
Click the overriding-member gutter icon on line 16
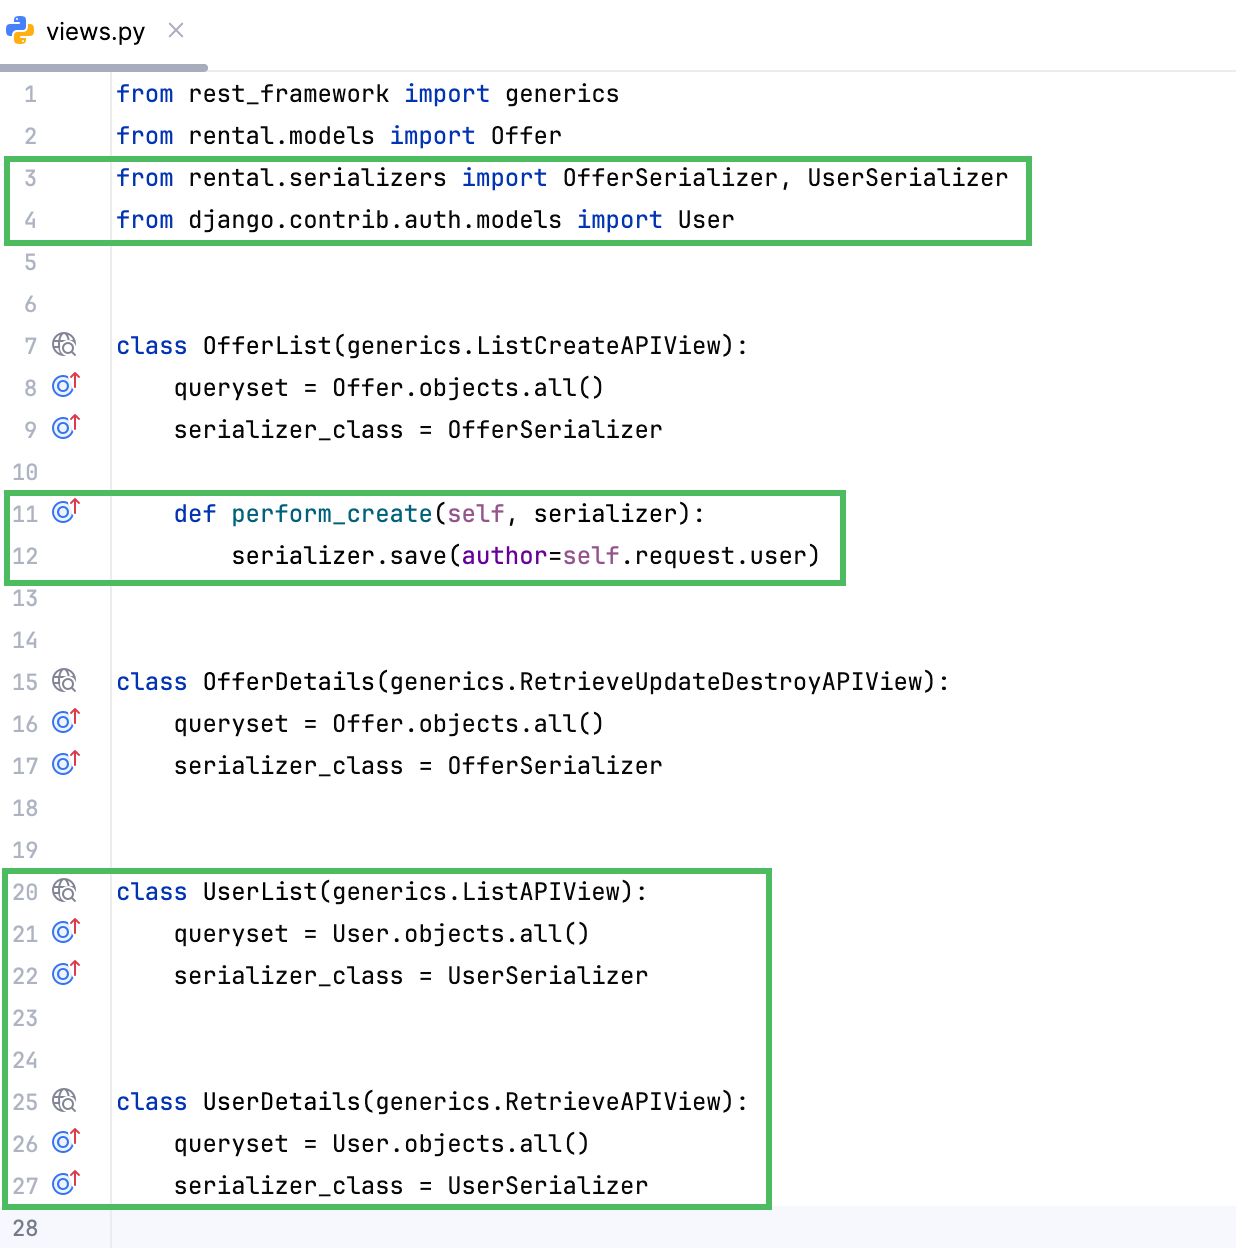tap(64, 723)
